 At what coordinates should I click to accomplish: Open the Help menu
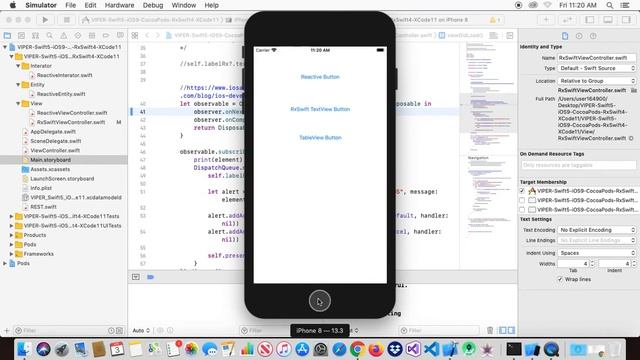coord(211,5)
